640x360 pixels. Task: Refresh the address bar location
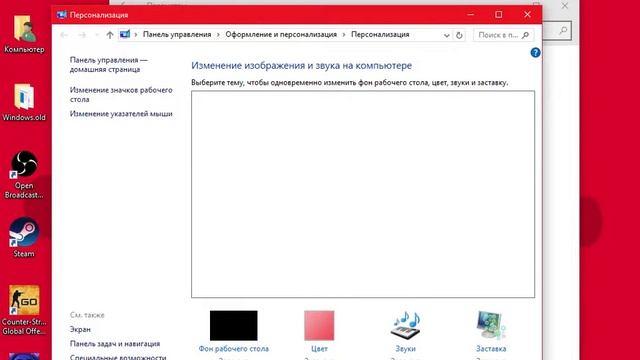459,35
